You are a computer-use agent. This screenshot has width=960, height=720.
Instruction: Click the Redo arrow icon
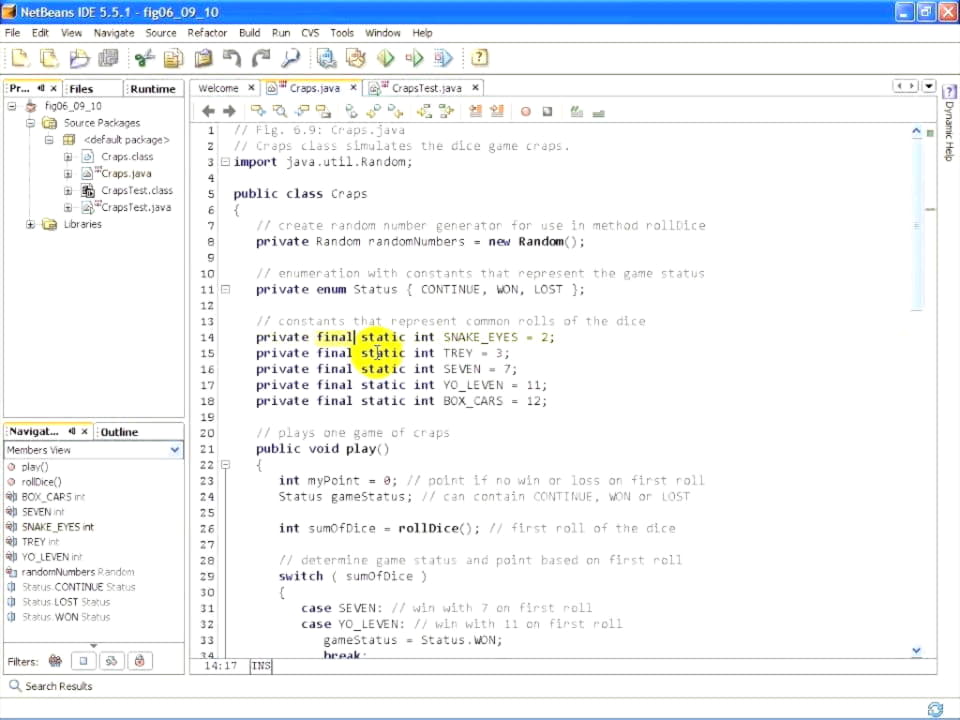(261, 58)
